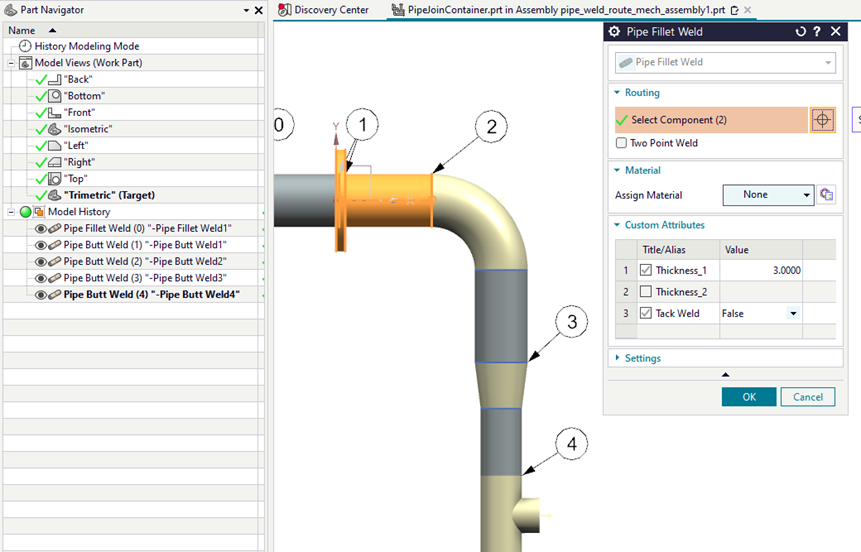Click the Pipe Fillet Weld (0) feature icon
This screenshot has height=552, width=861.
55,228
